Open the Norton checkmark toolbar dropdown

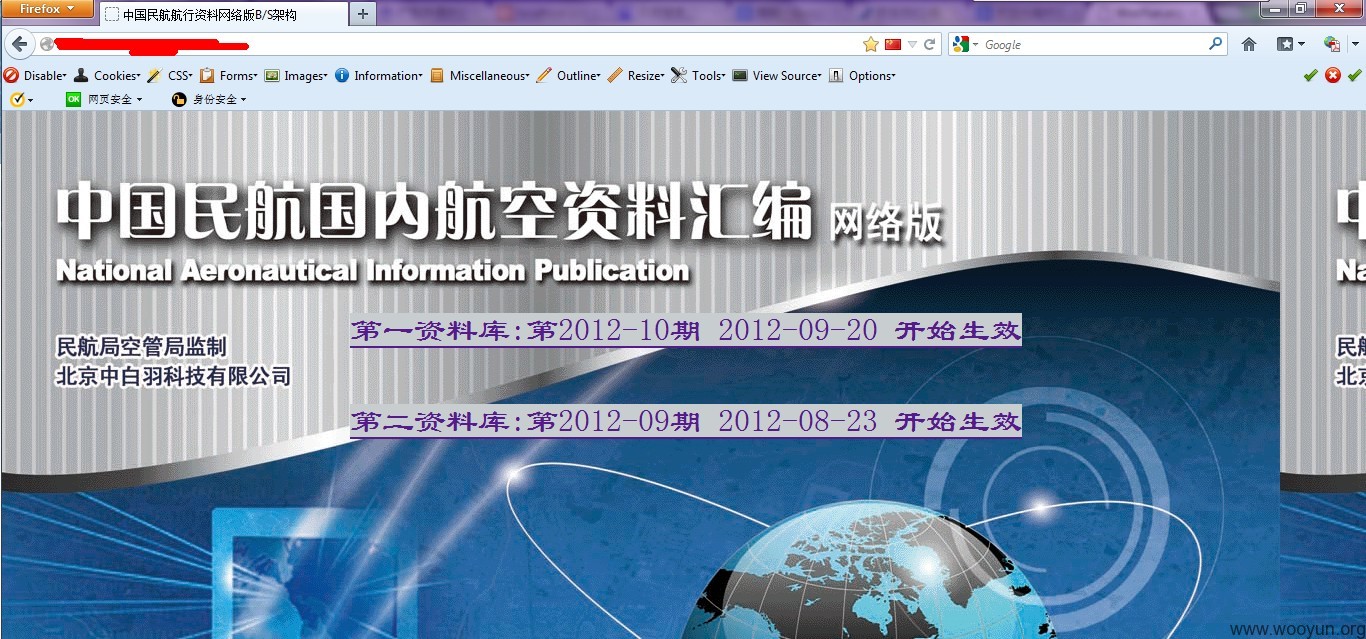pyautogui.click(x=21, y=99)
